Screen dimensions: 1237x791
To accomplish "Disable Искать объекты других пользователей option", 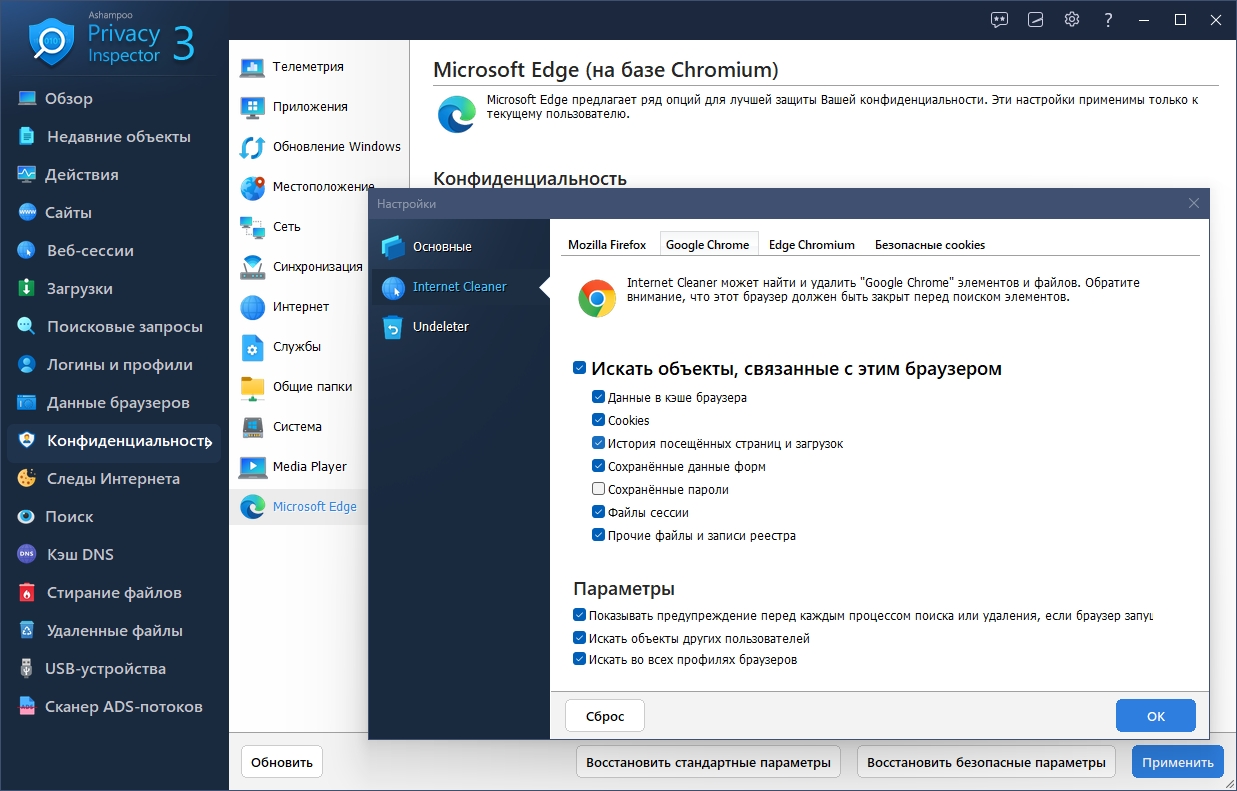I will 580,638.
